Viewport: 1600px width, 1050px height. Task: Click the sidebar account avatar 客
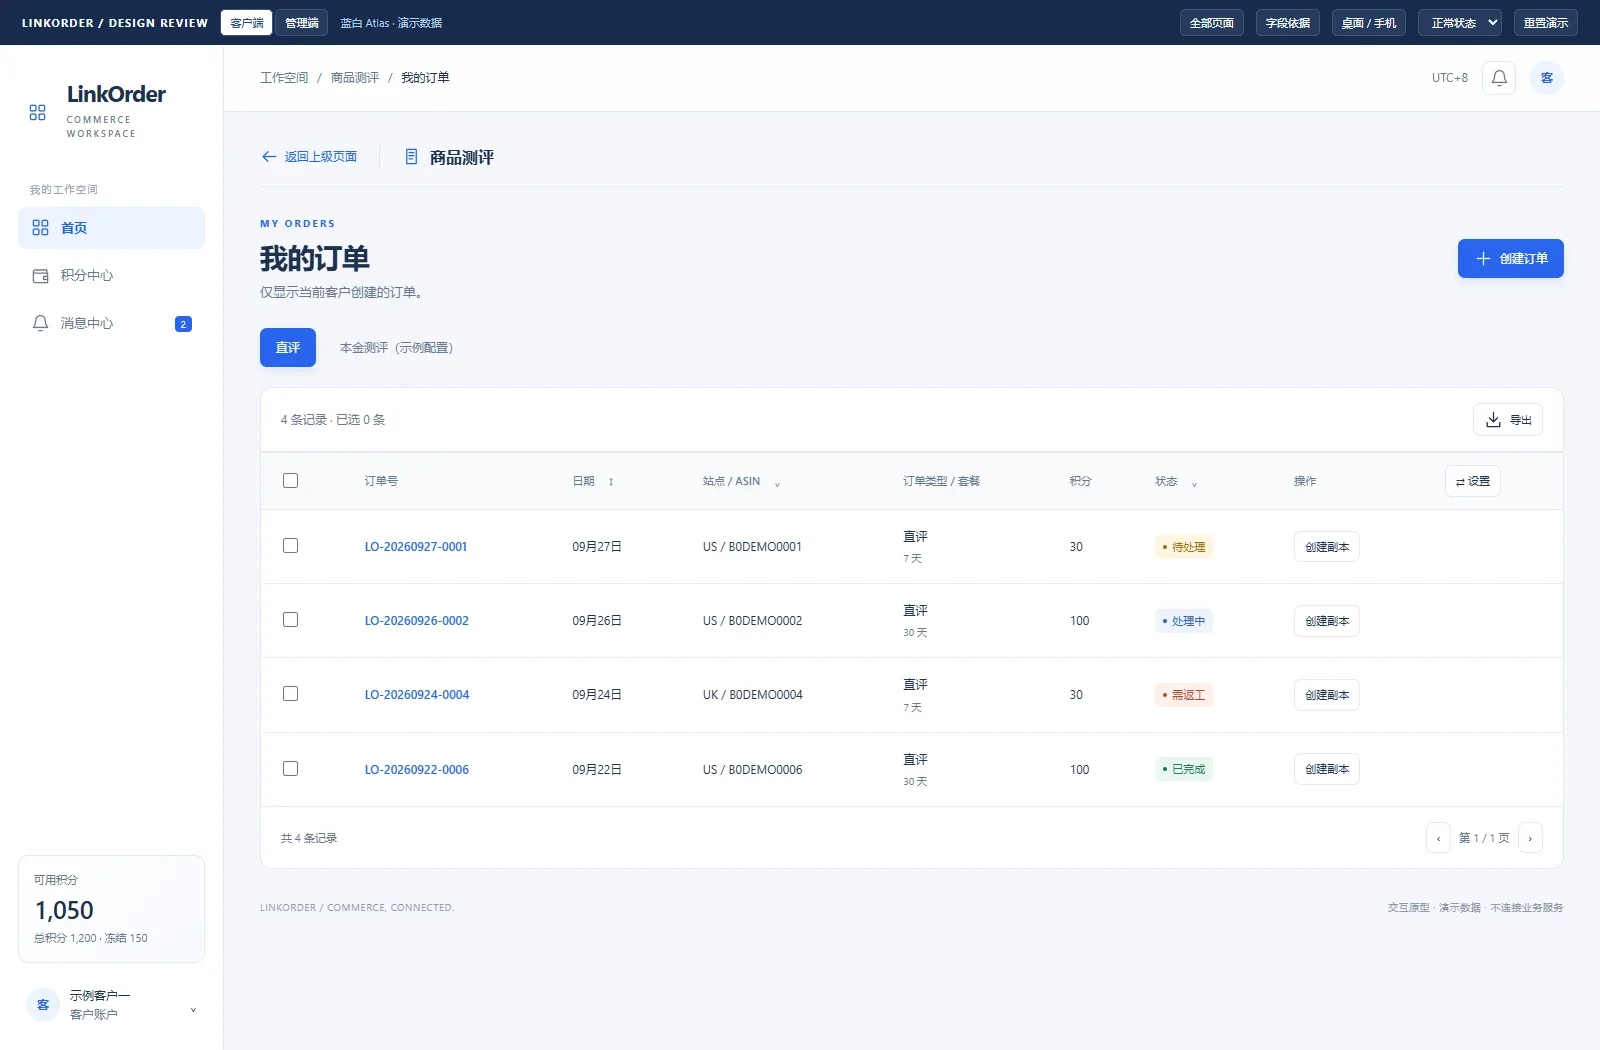click(43, 1005)
